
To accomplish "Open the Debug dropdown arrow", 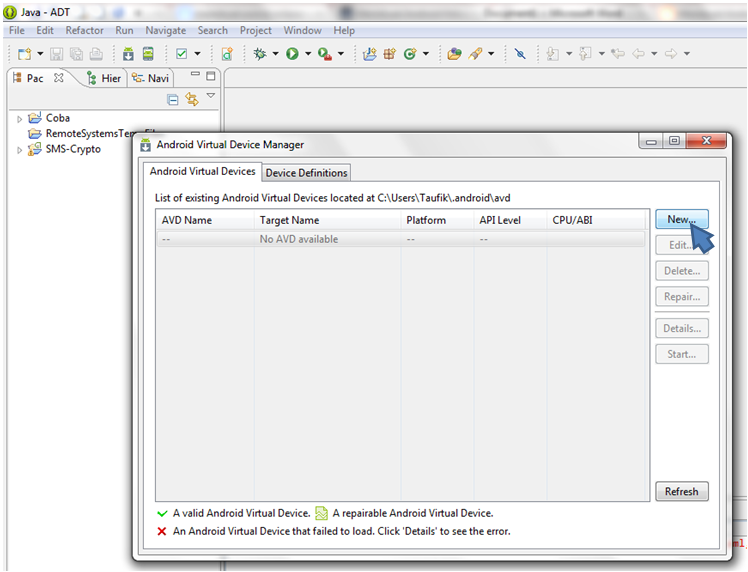I will [275, 54].
